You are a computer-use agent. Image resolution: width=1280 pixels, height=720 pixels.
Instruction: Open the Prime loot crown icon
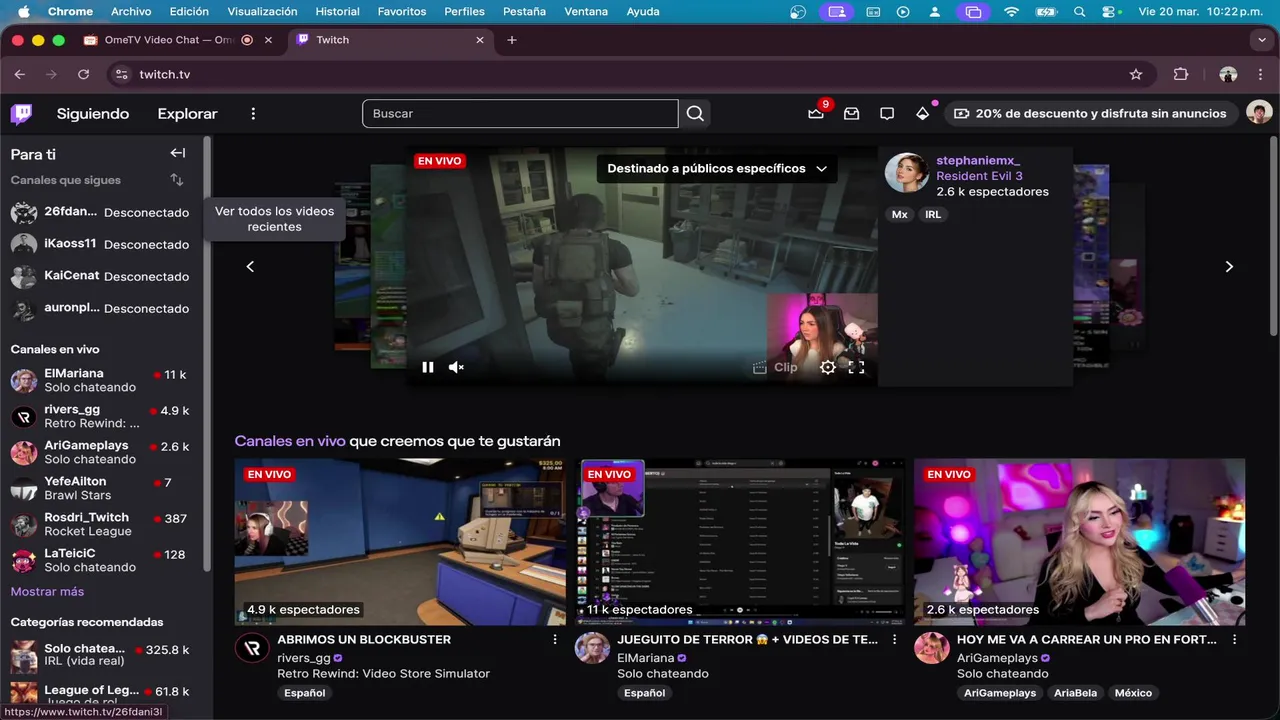816,114
